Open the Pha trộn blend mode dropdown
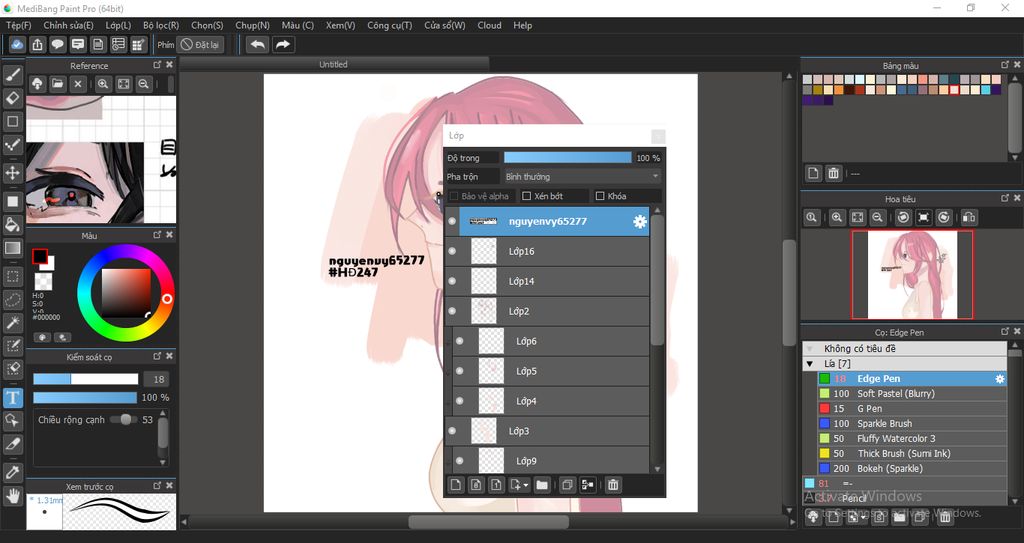 pos(581,176)
